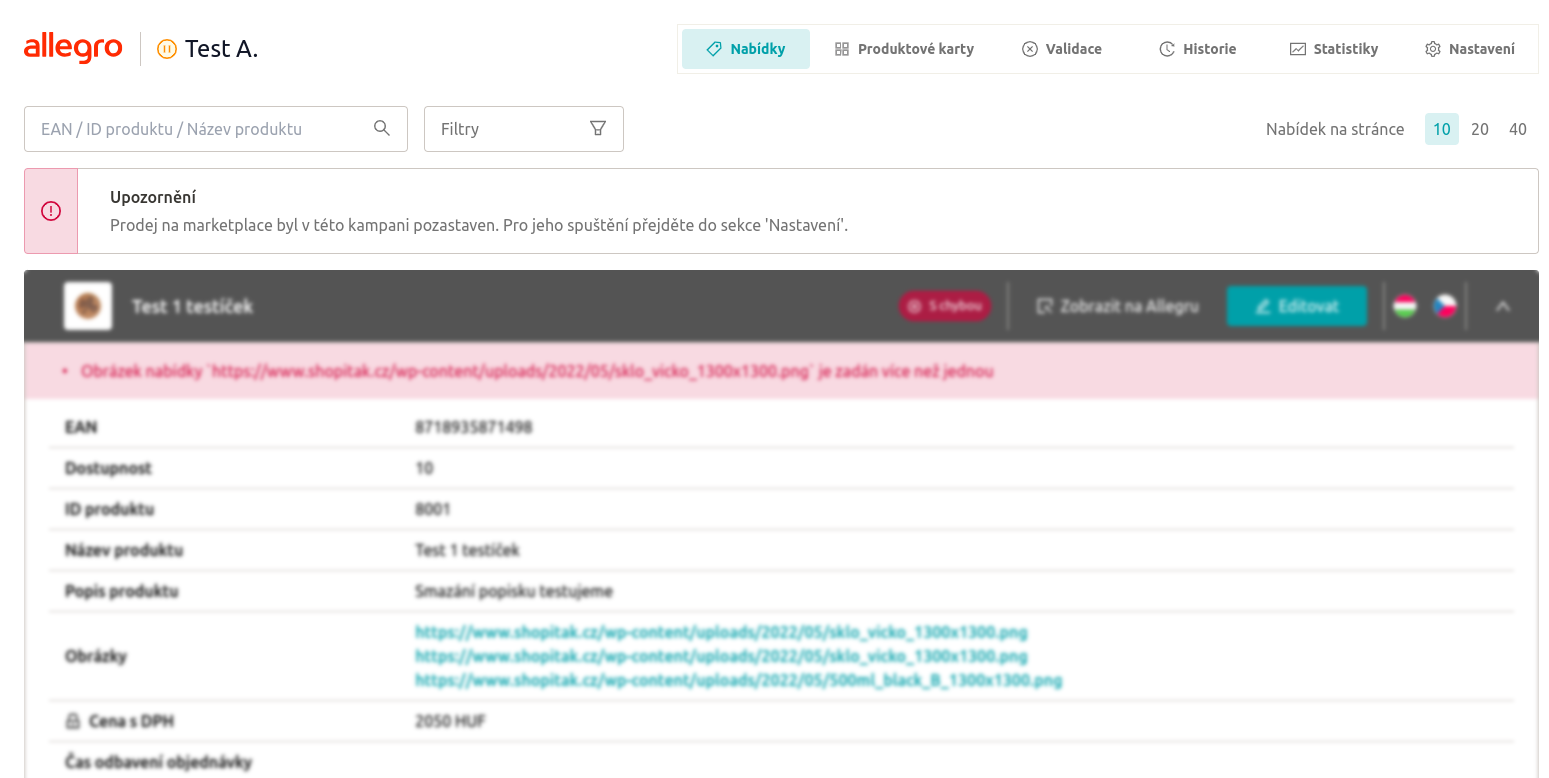Open the Nastavení tab
Viewport: 1549px width, 778px height.
point(1469,49)
